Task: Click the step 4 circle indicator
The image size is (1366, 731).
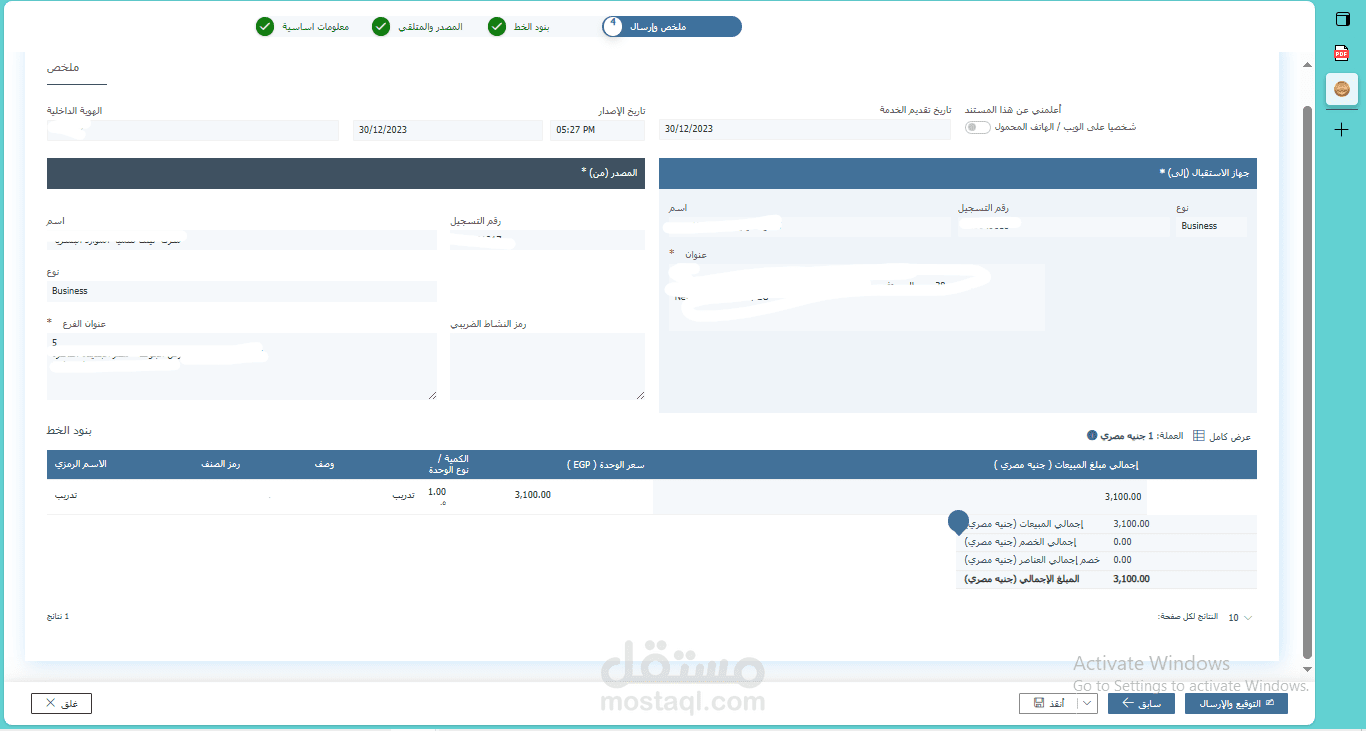Action: 613,26
